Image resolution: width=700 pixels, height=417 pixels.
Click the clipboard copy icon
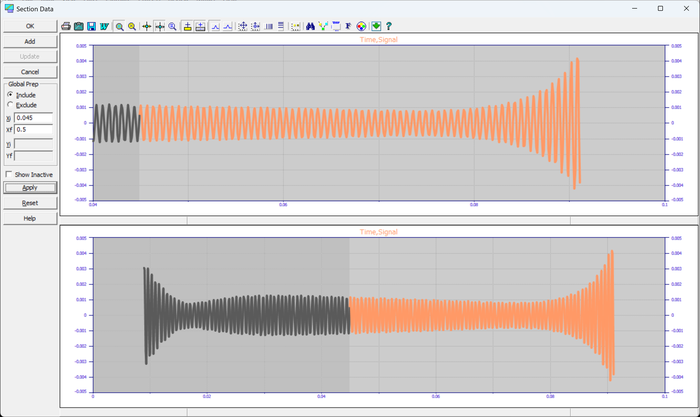point(79,26)
